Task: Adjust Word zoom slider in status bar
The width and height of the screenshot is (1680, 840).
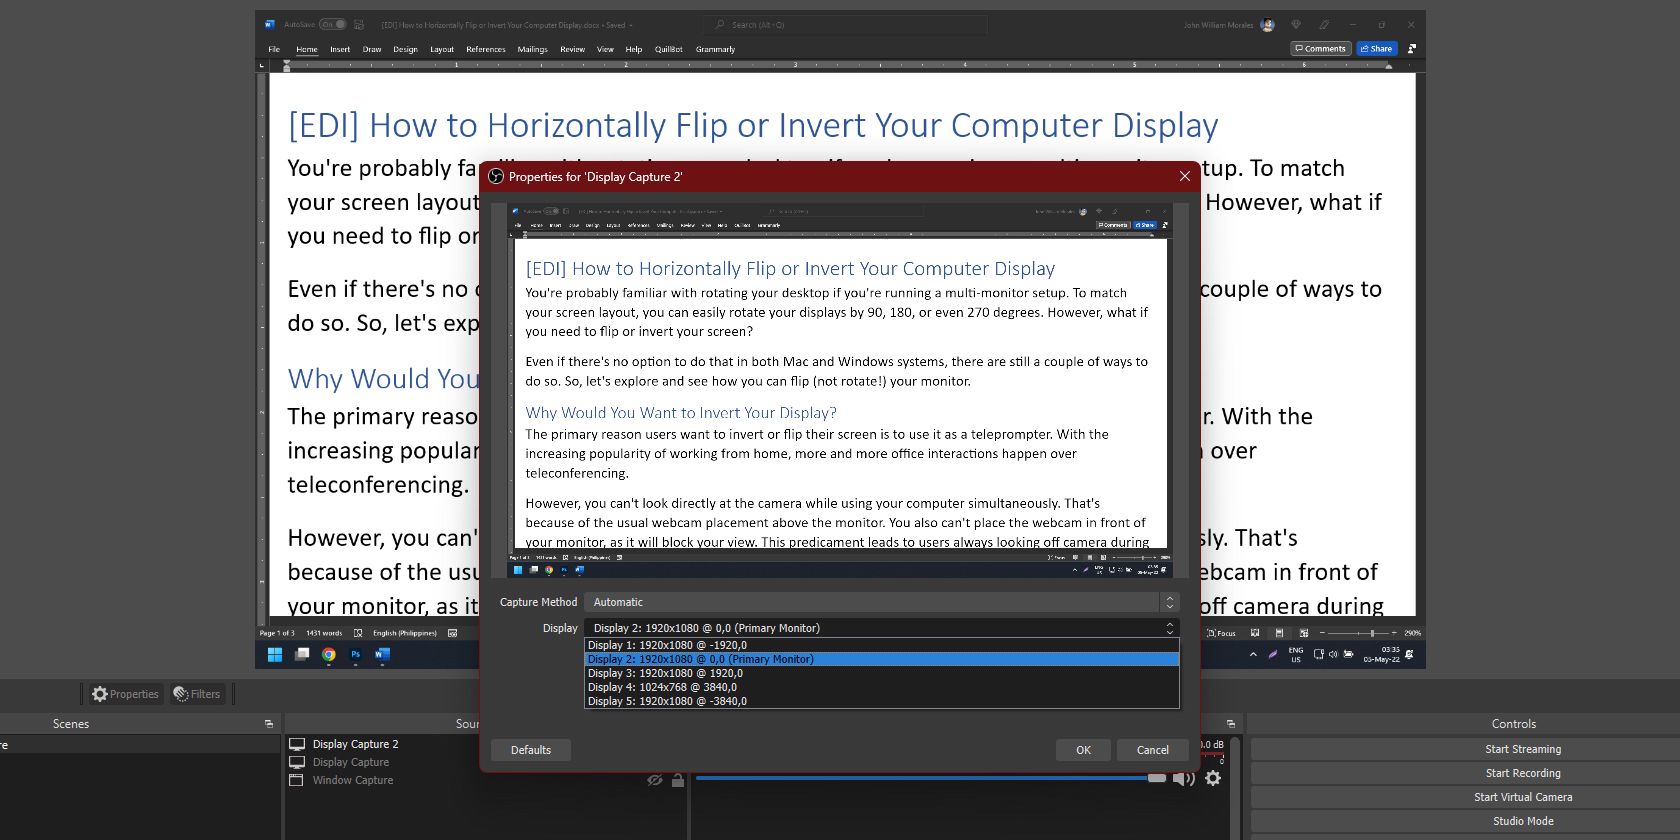Action: [x=1358, y=633]
